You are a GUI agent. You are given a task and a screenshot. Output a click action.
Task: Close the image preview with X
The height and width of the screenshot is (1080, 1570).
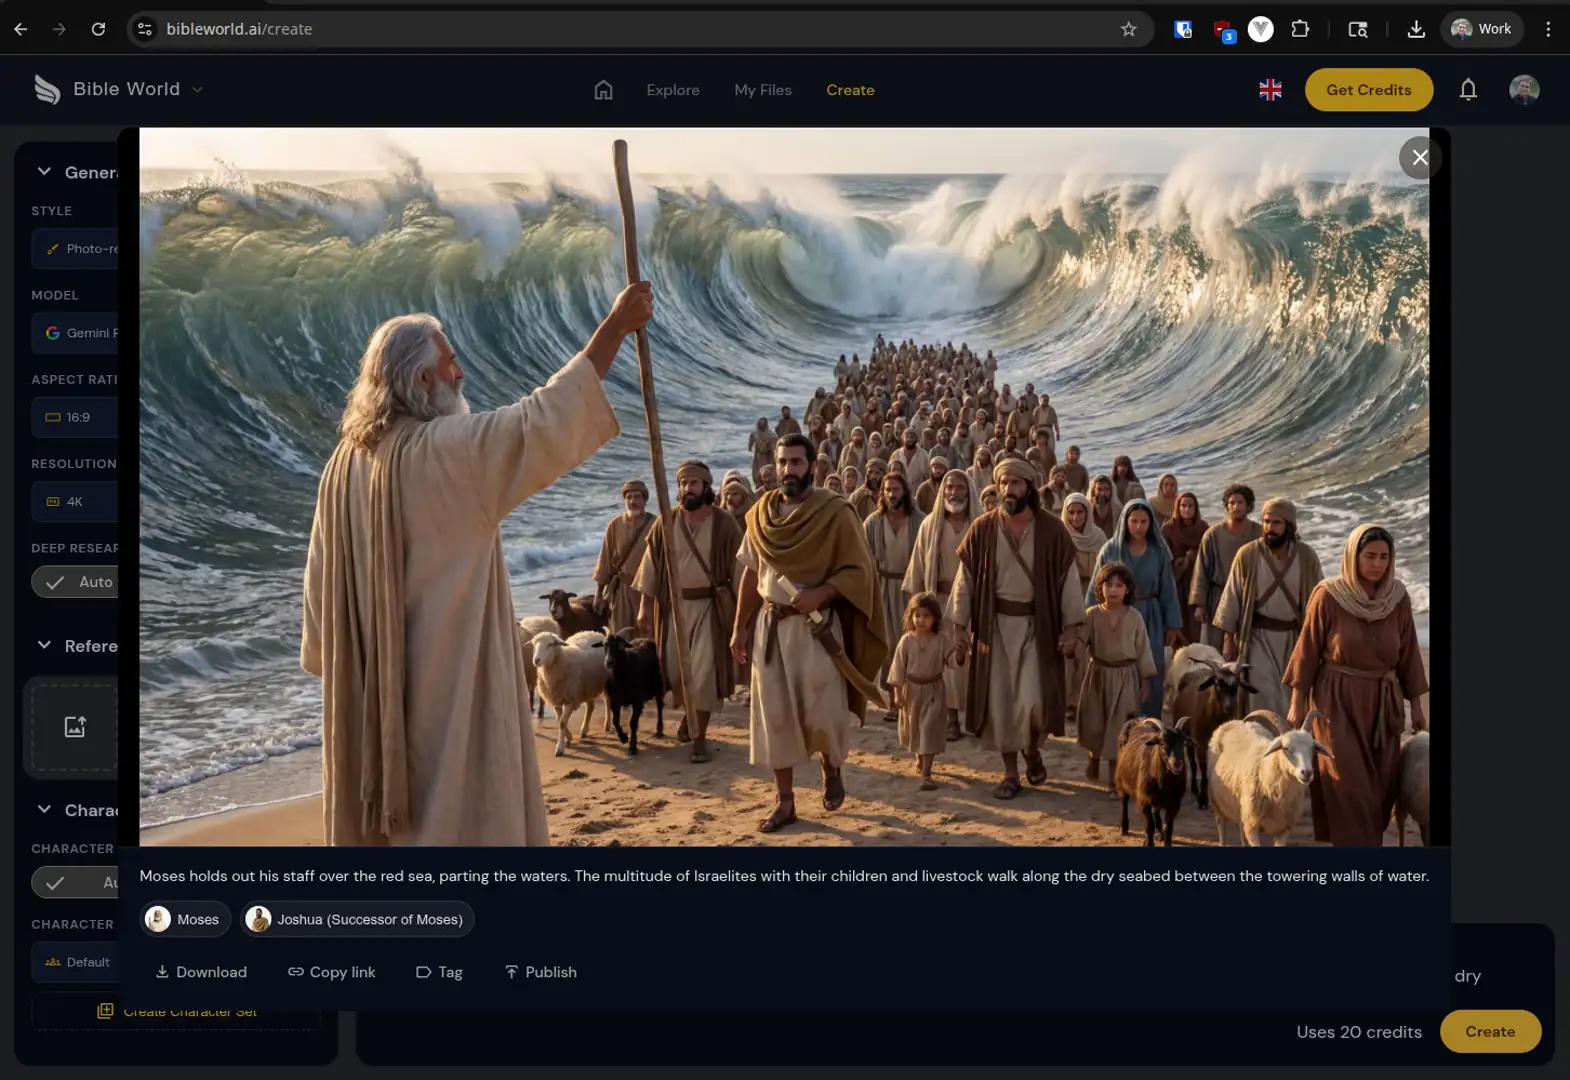click(1419, 158)
